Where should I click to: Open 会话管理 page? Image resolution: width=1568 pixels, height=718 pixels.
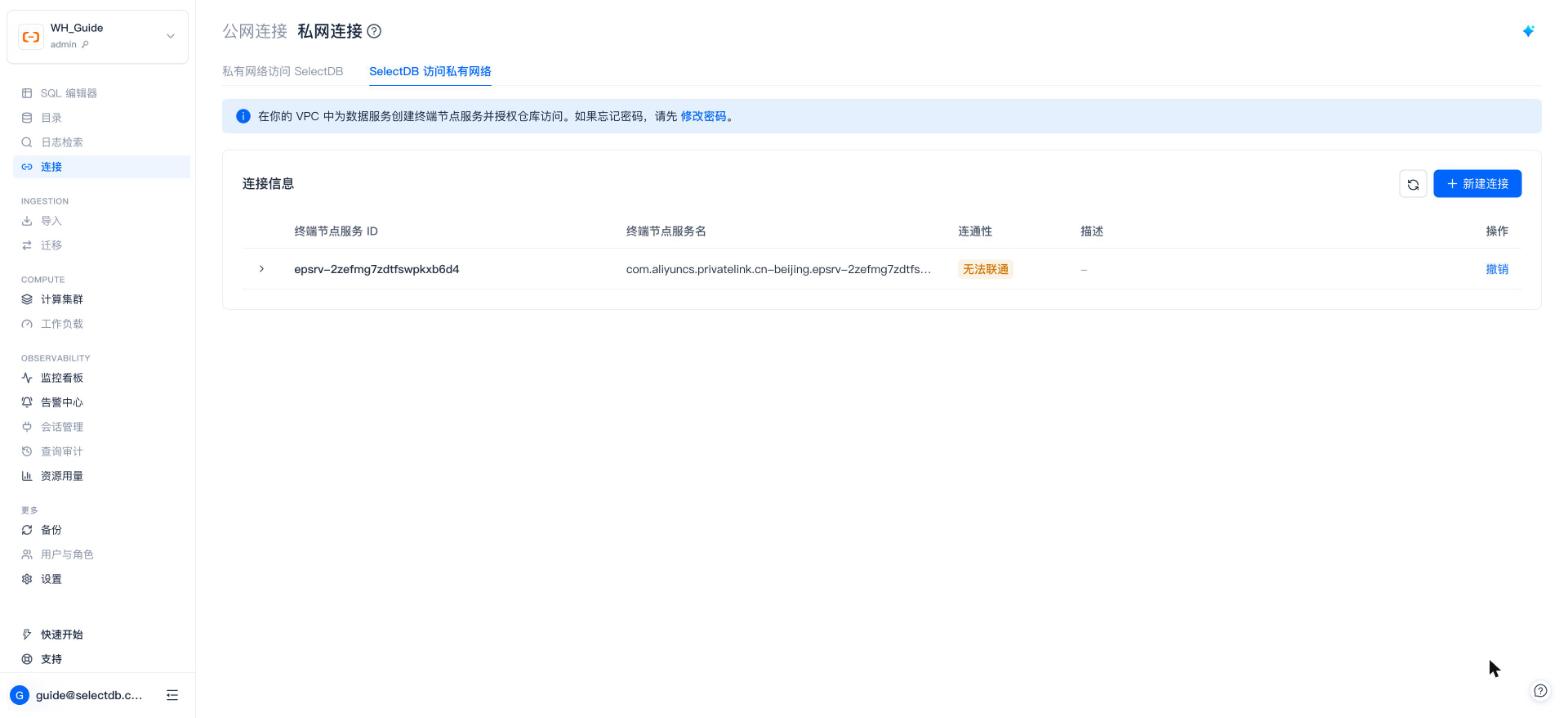tap(61, 427)
